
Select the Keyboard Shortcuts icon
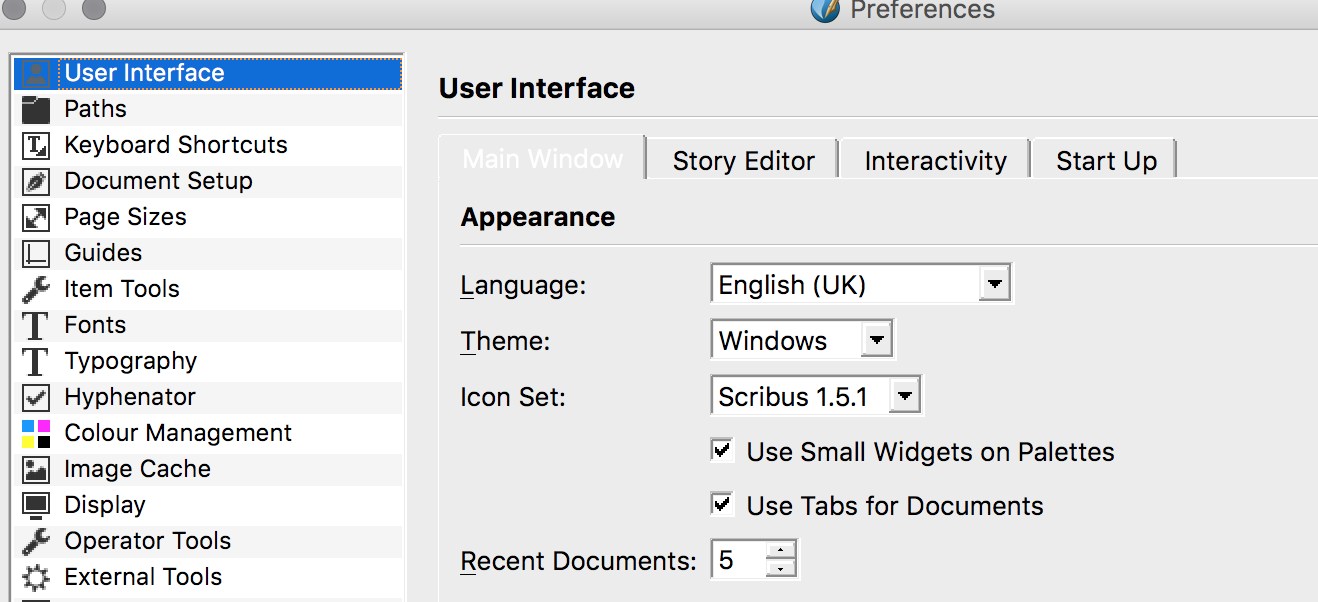(36, 145)
